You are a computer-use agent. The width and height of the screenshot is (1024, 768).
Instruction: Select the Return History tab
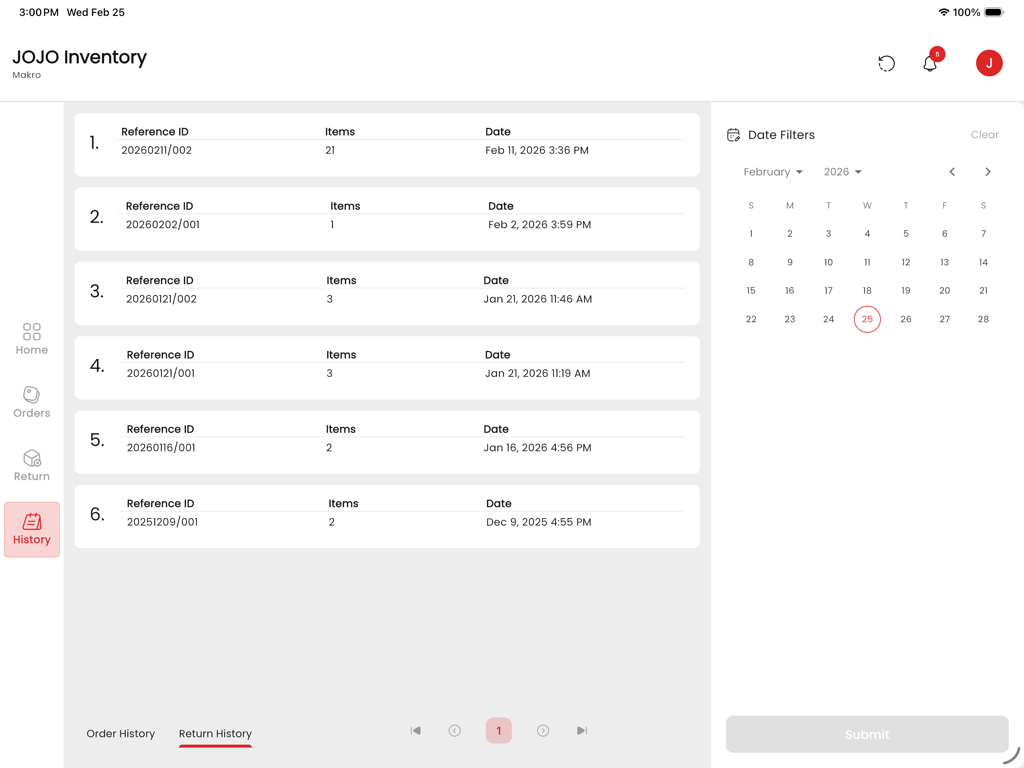215,734
